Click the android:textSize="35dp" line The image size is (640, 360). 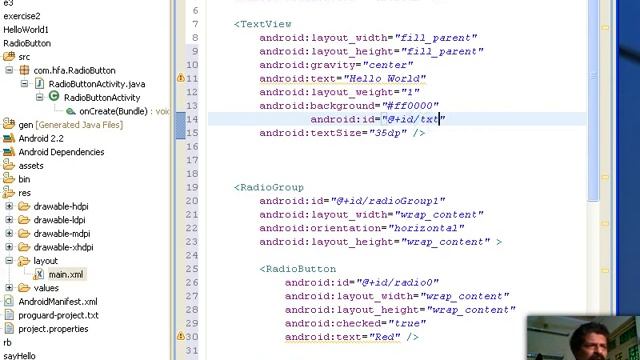pyautogui.click(x=342, y=133)
